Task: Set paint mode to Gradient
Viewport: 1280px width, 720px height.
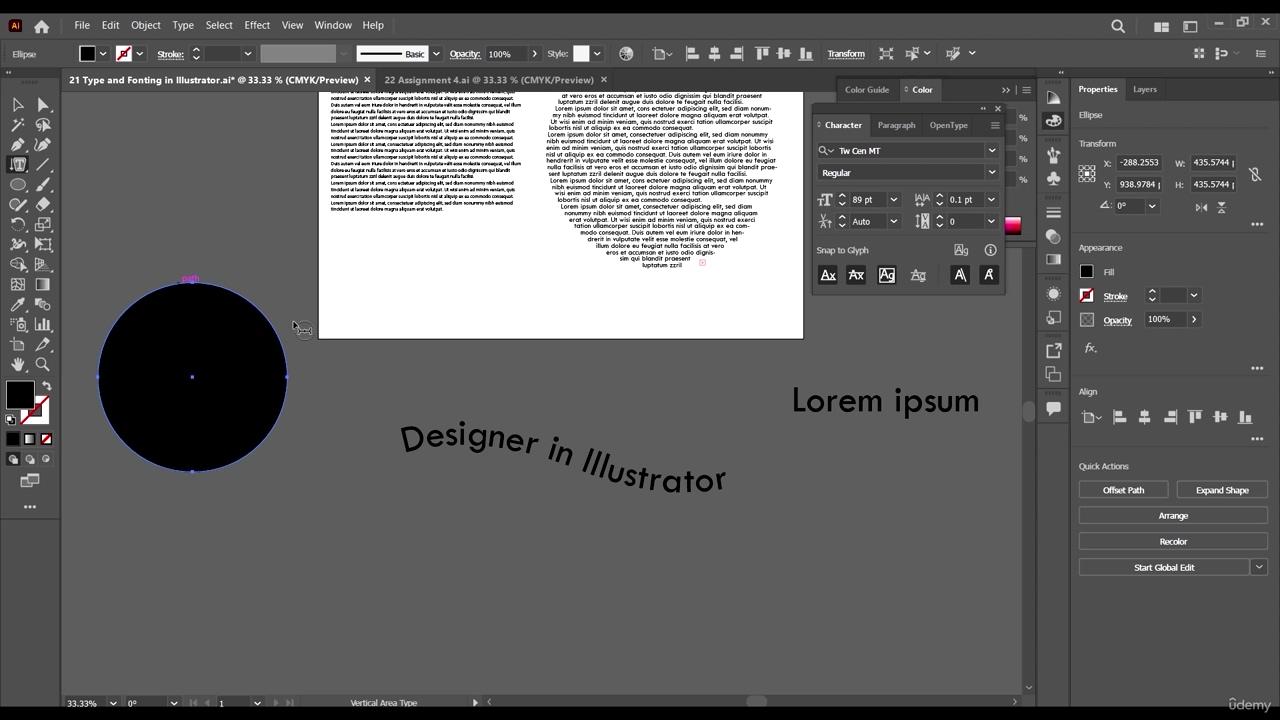Action: [30, 439]
